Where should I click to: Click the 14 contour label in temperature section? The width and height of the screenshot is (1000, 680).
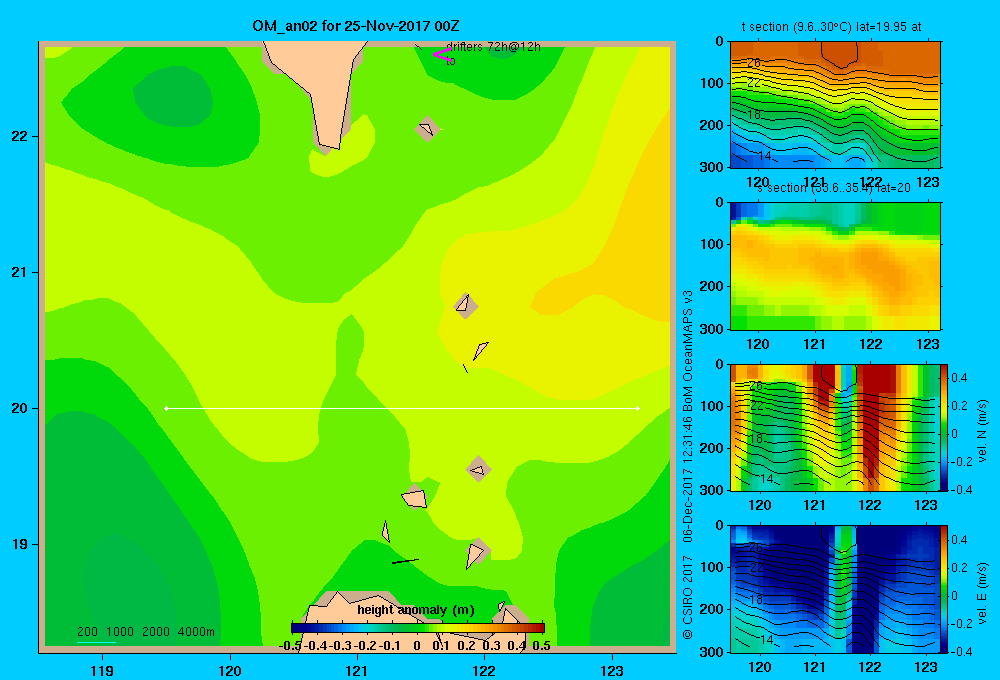[765, 156]
